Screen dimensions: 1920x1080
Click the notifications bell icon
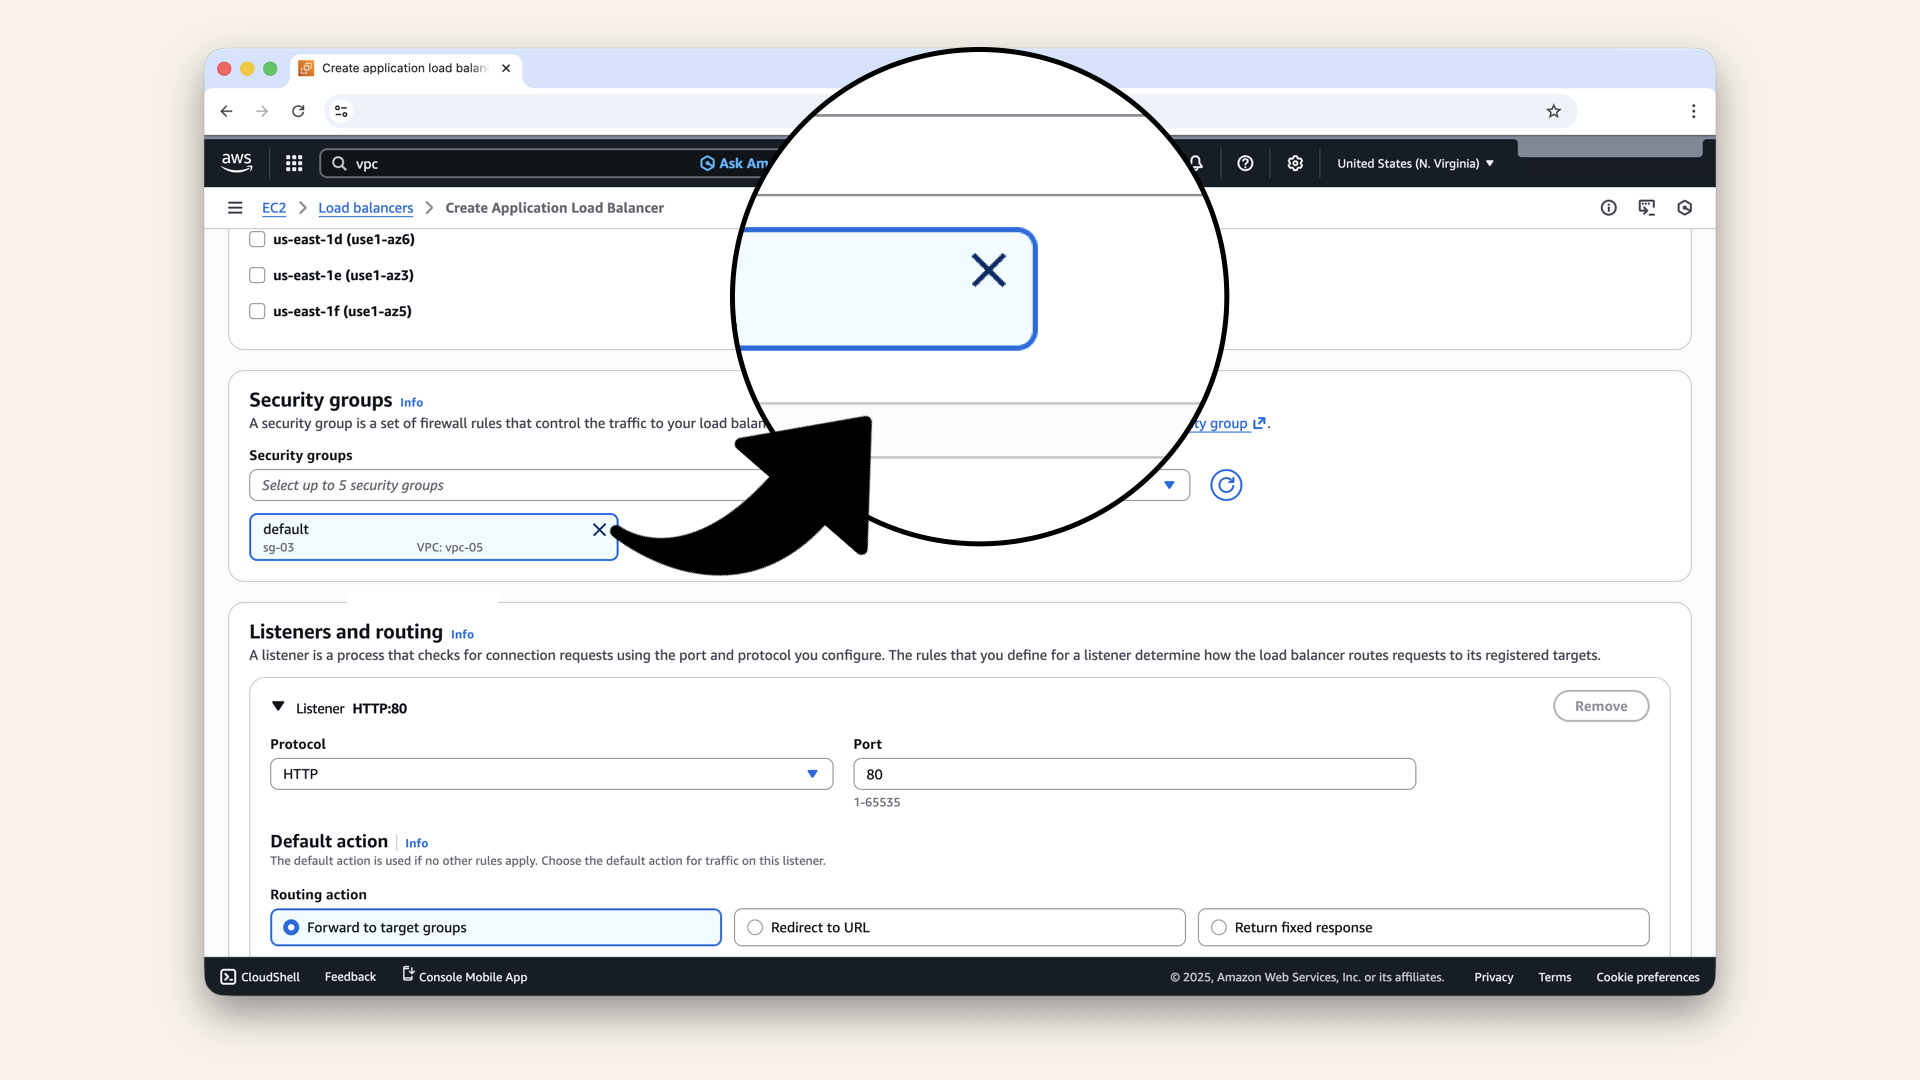(x=1196, y=163)
